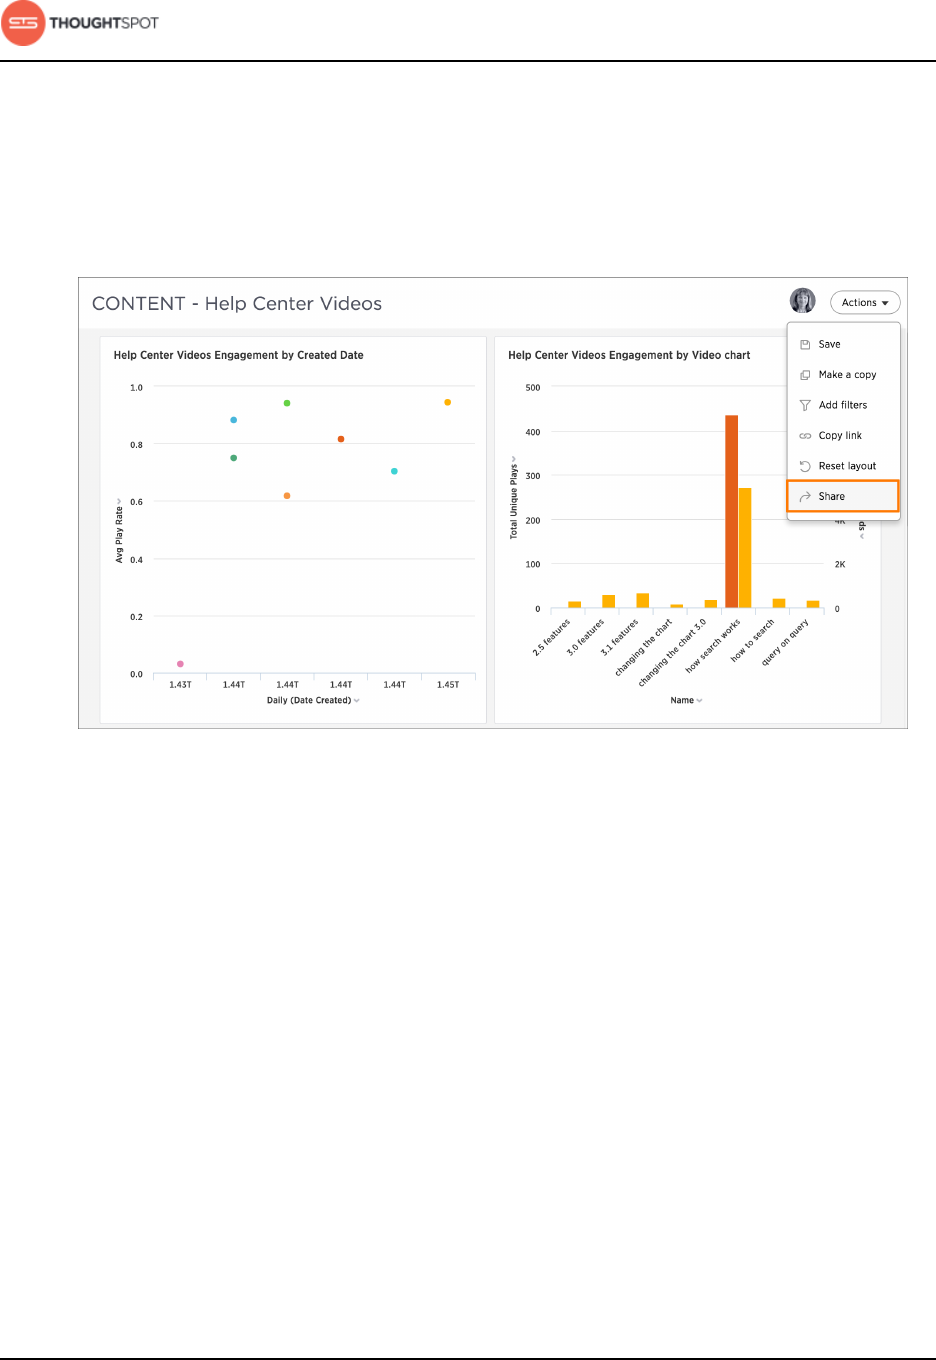Click the 'how to search' bar
The height and width of the screenshot is (1360, 936).
click(x=779, y=603)
